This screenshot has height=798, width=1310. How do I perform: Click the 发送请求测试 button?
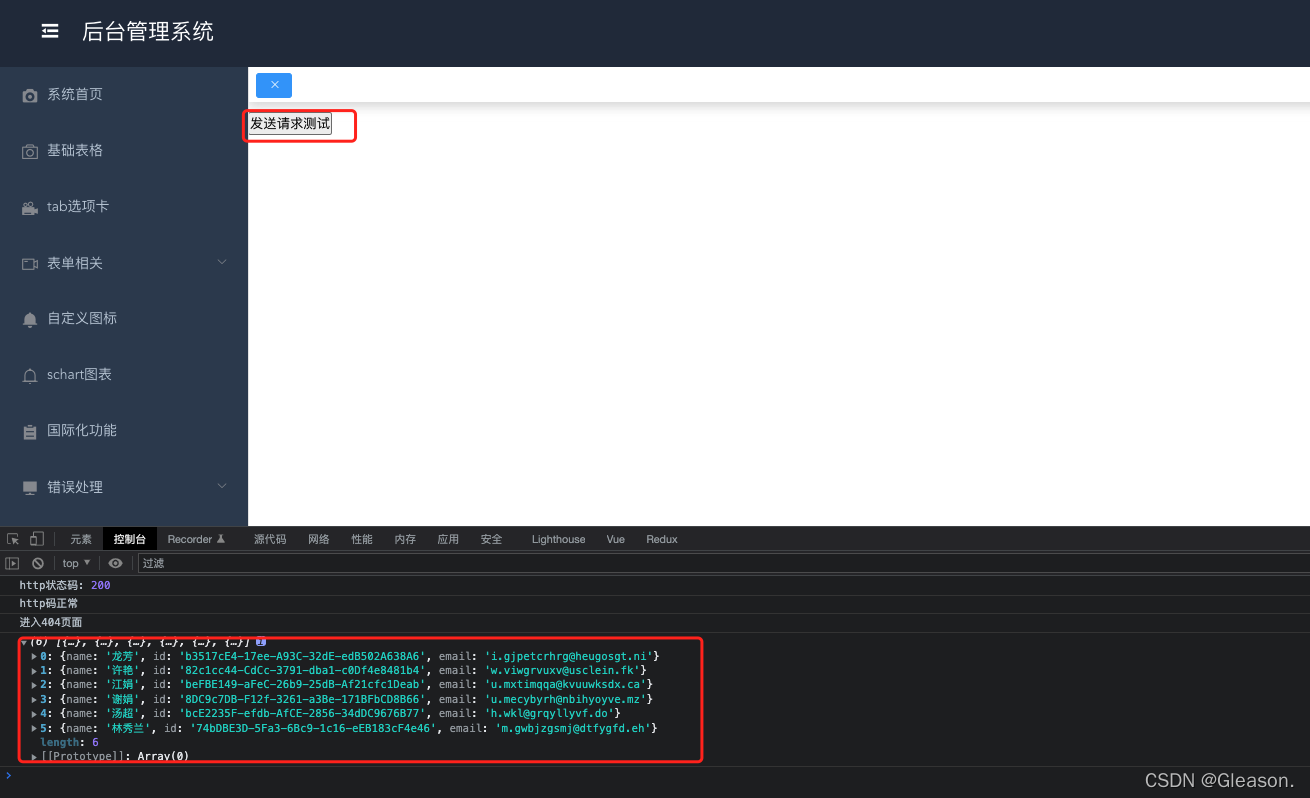[x=290, y=123]
